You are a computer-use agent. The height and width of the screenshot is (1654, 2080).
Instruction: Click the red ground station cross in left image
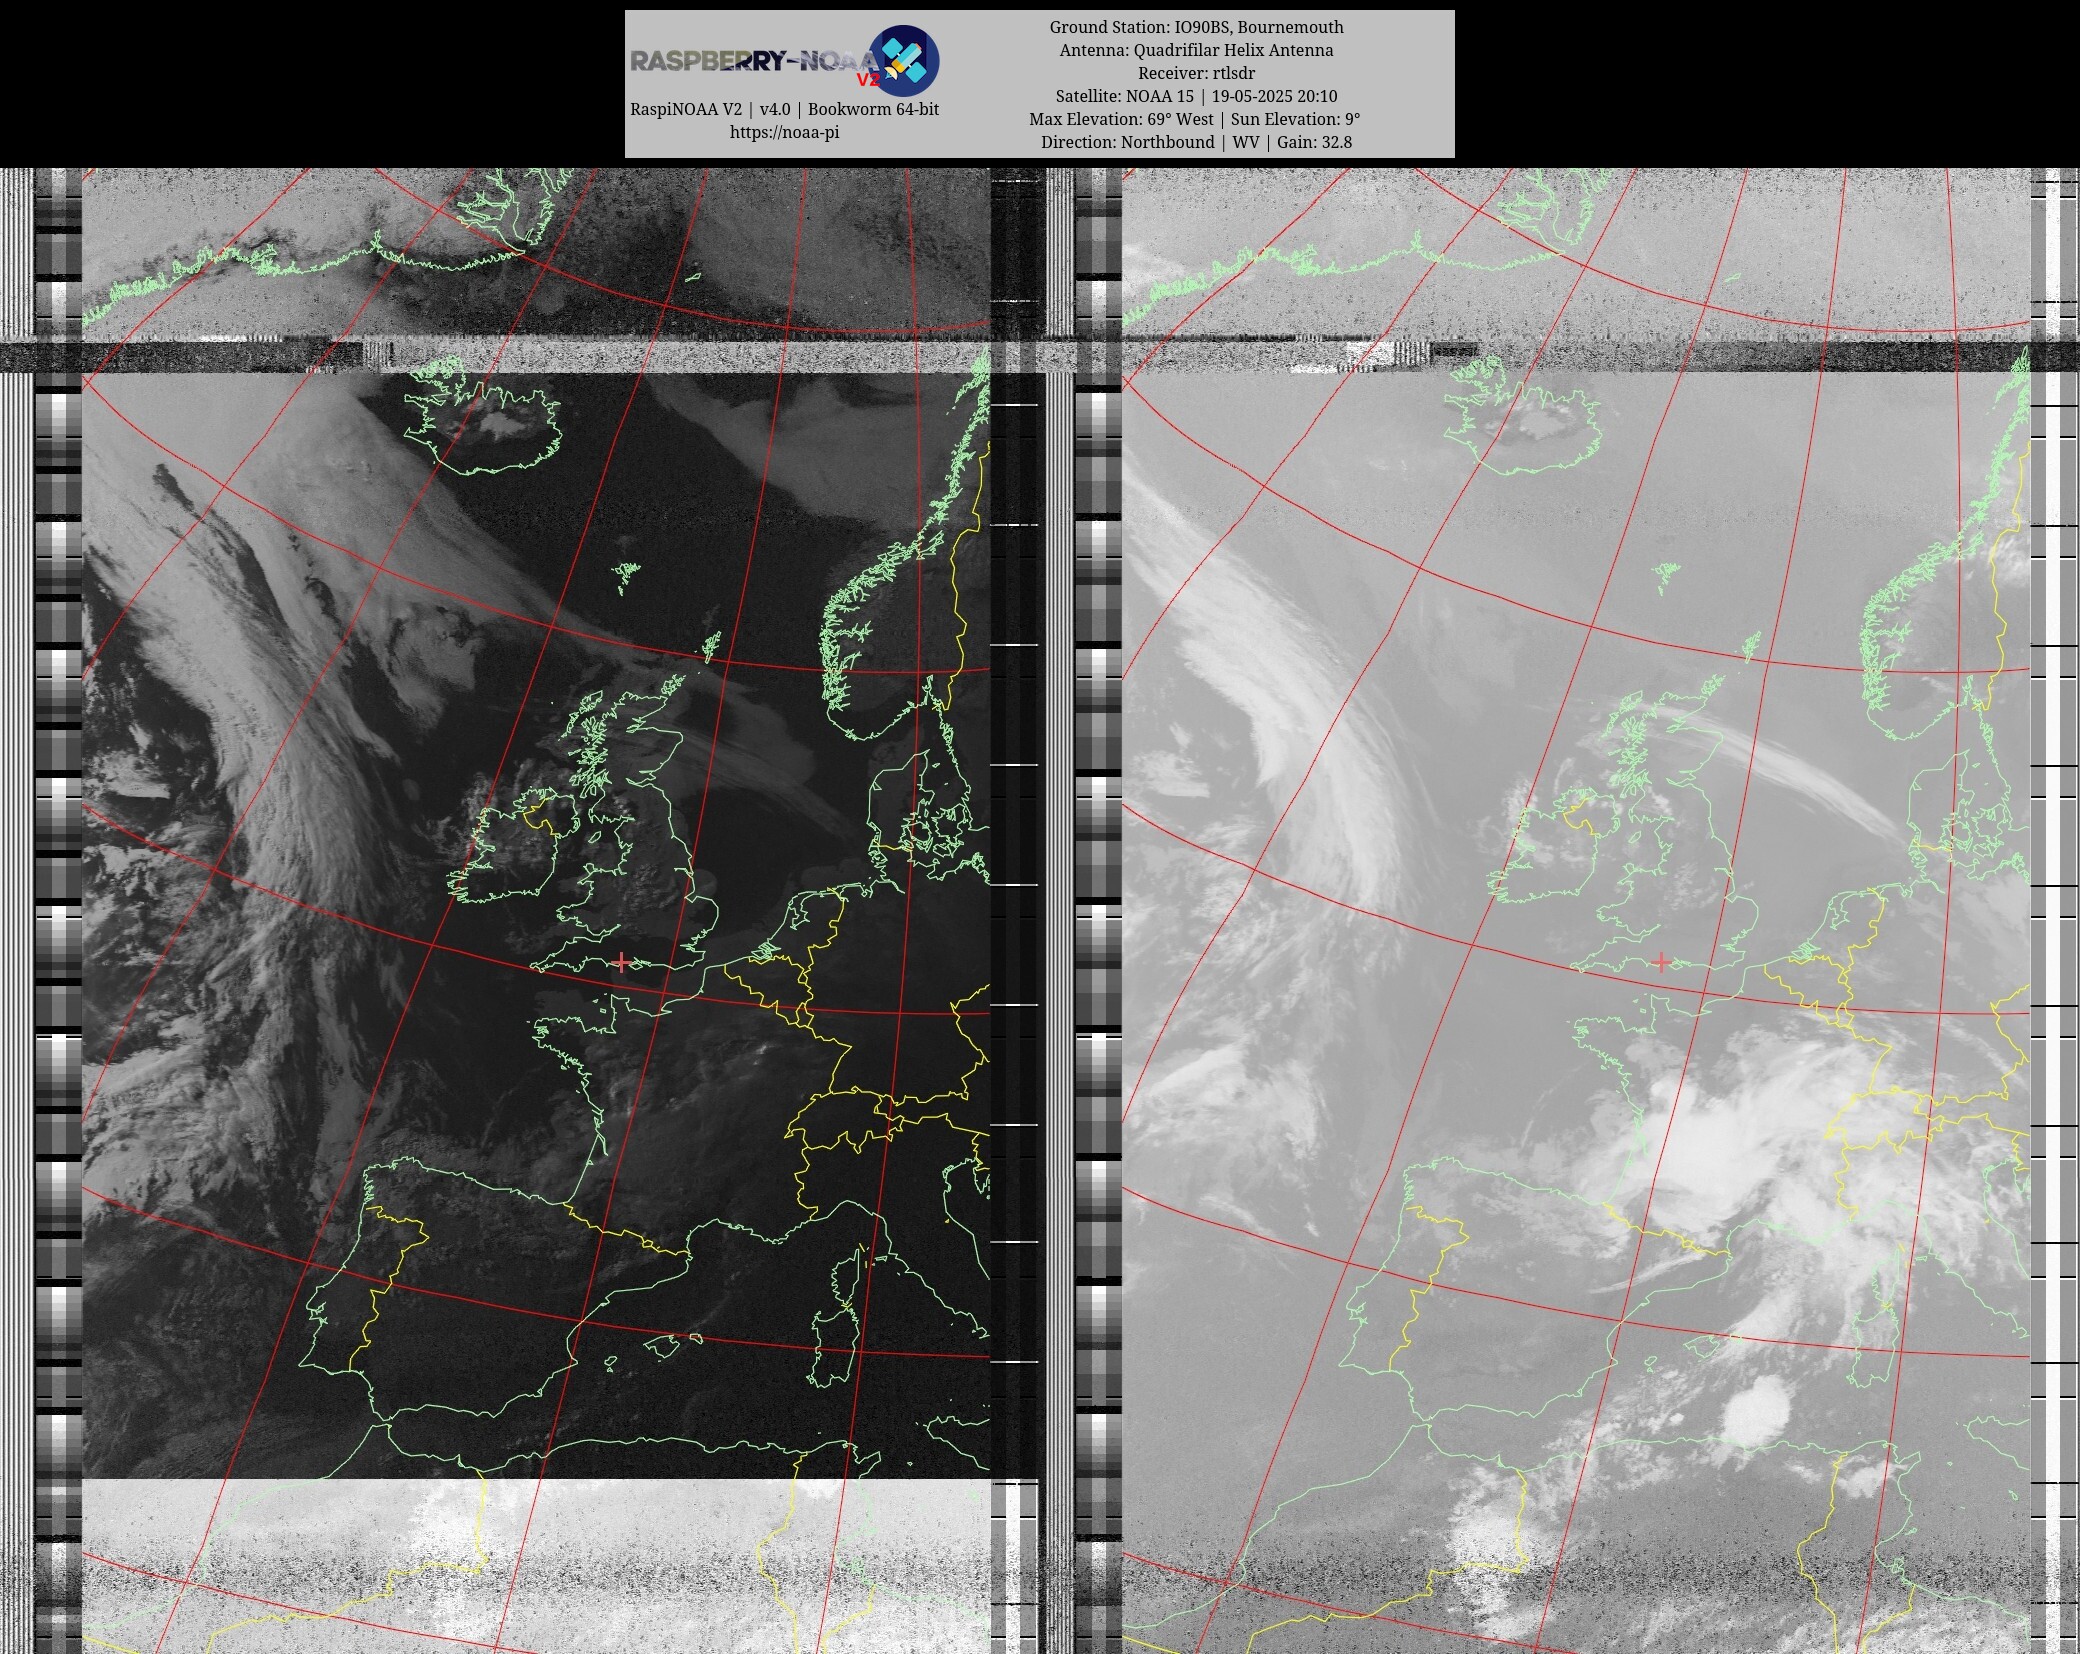(x=622, y=962)
